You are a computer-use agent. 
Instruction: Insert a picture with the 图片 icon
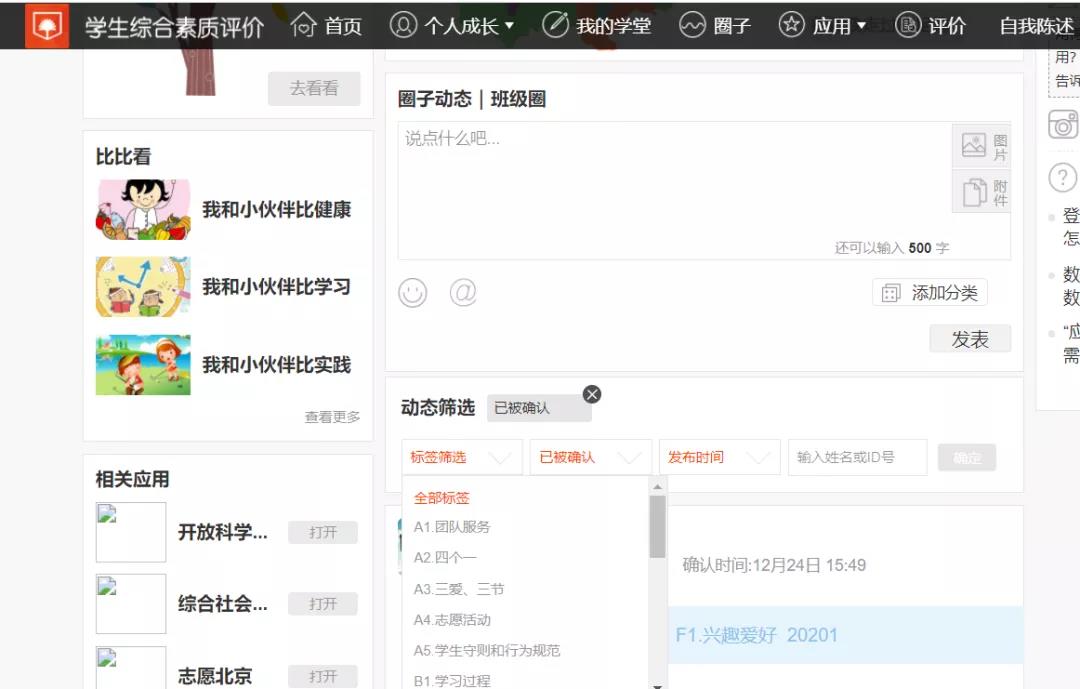click(x=982, y=146)
